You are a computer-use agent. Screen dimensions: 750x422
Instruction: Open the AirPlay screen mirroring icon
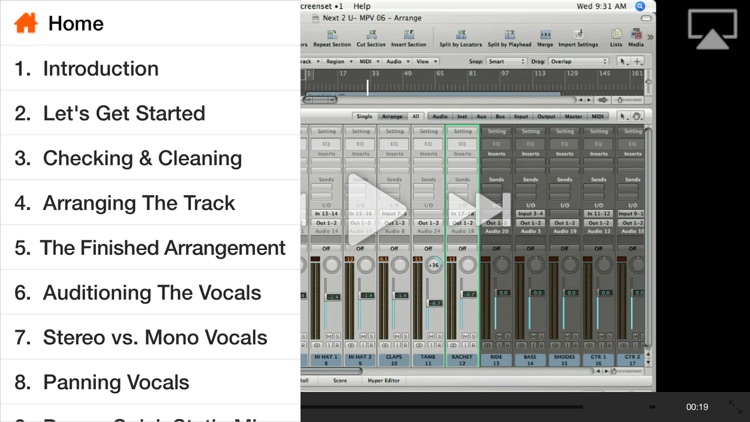tap(712, 29)
